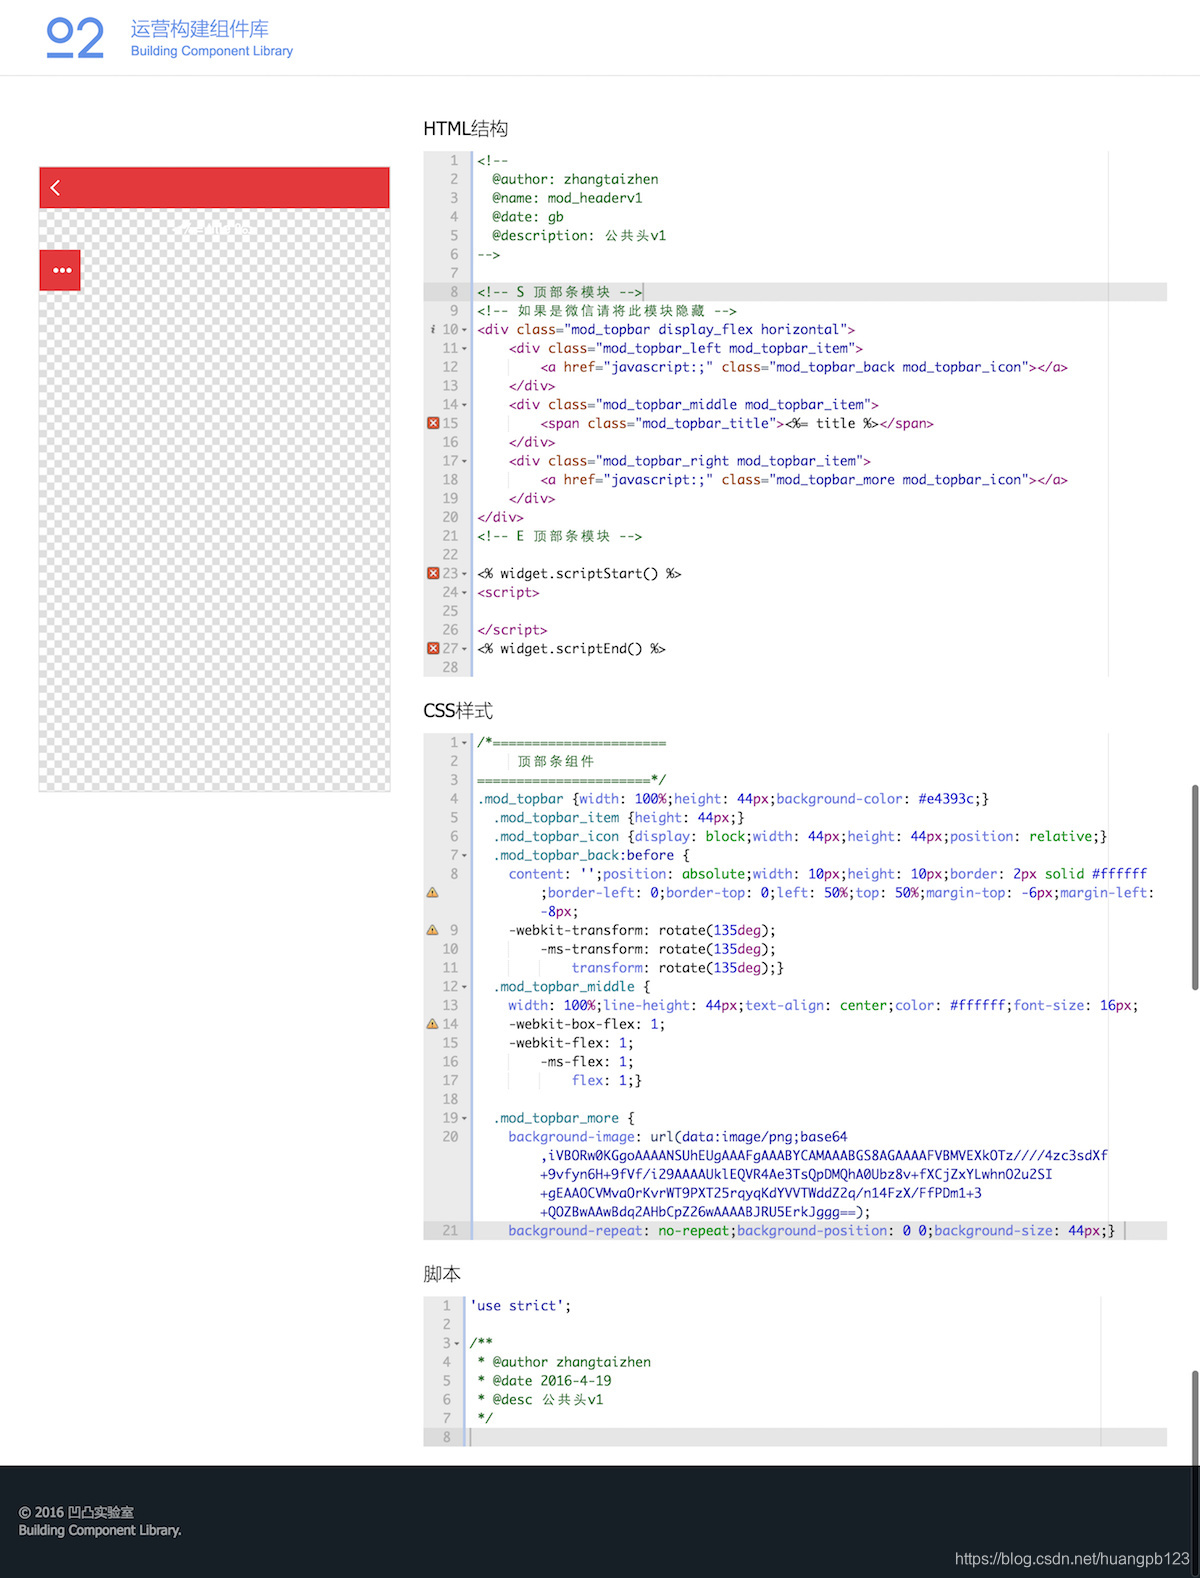Collapse the fold arrow at HTML line 17
This screenshot has height=1578, width=1200.
(x=464, y=461)
